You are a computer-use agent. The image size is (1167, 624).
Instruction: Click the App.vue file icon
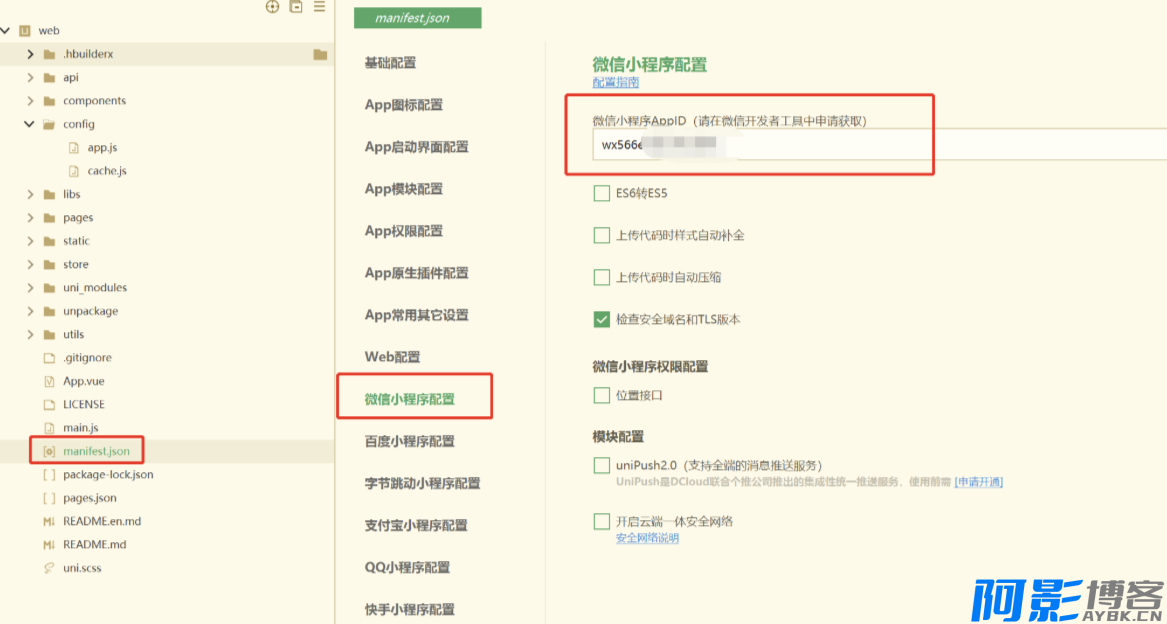(x=49, y=381)
